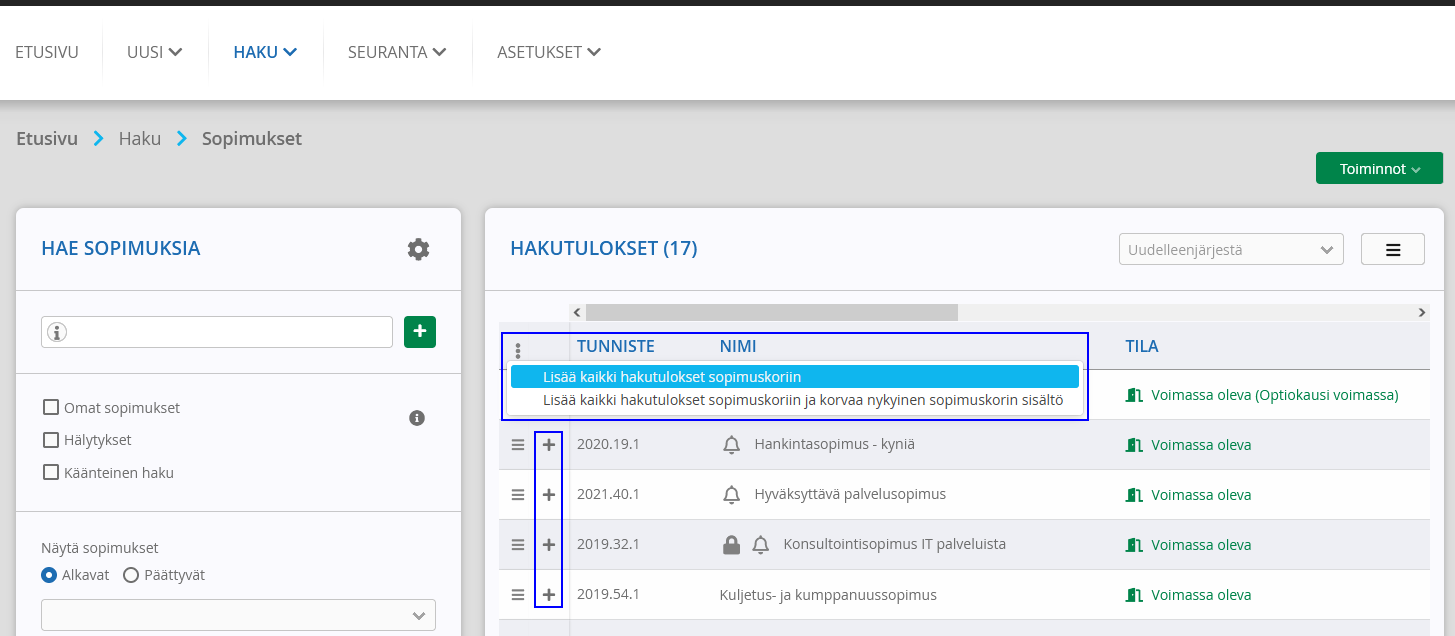The height and width of the screenshot is (636, 1455).
Task: Click Voimassa oleva status in row 2019.54.1
Action: [1201, 595]
